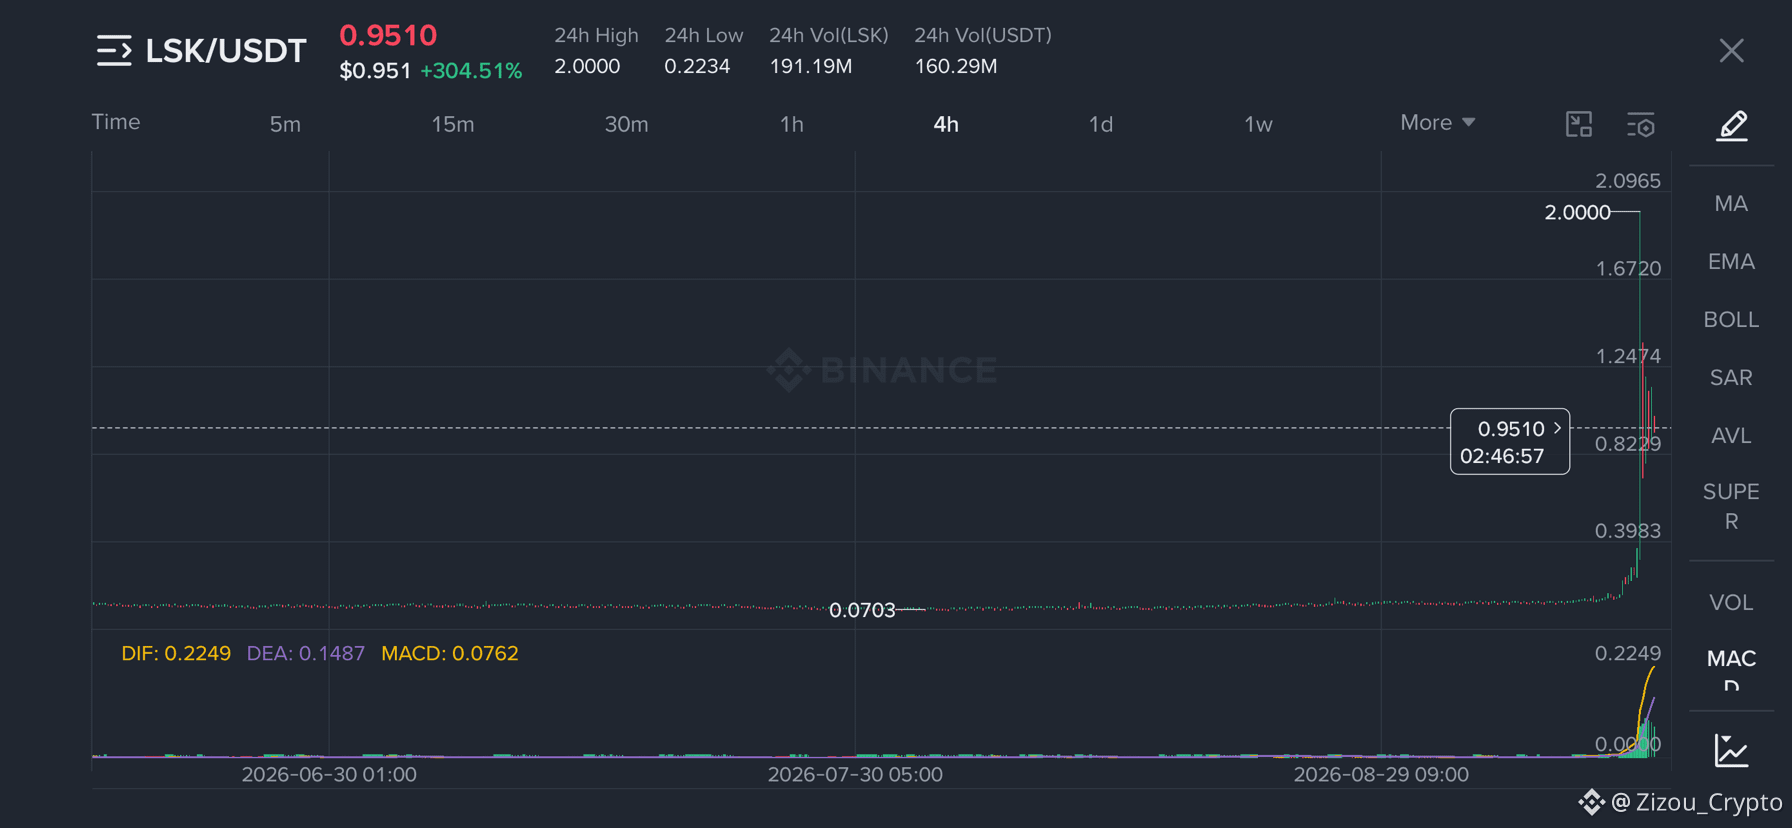Enable the BOLL indicator

1731,319
